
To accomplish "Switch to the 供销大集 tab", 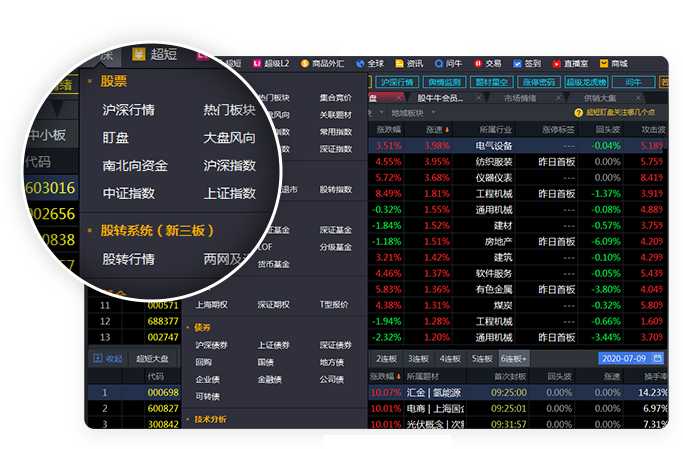I will coord(600,98).
